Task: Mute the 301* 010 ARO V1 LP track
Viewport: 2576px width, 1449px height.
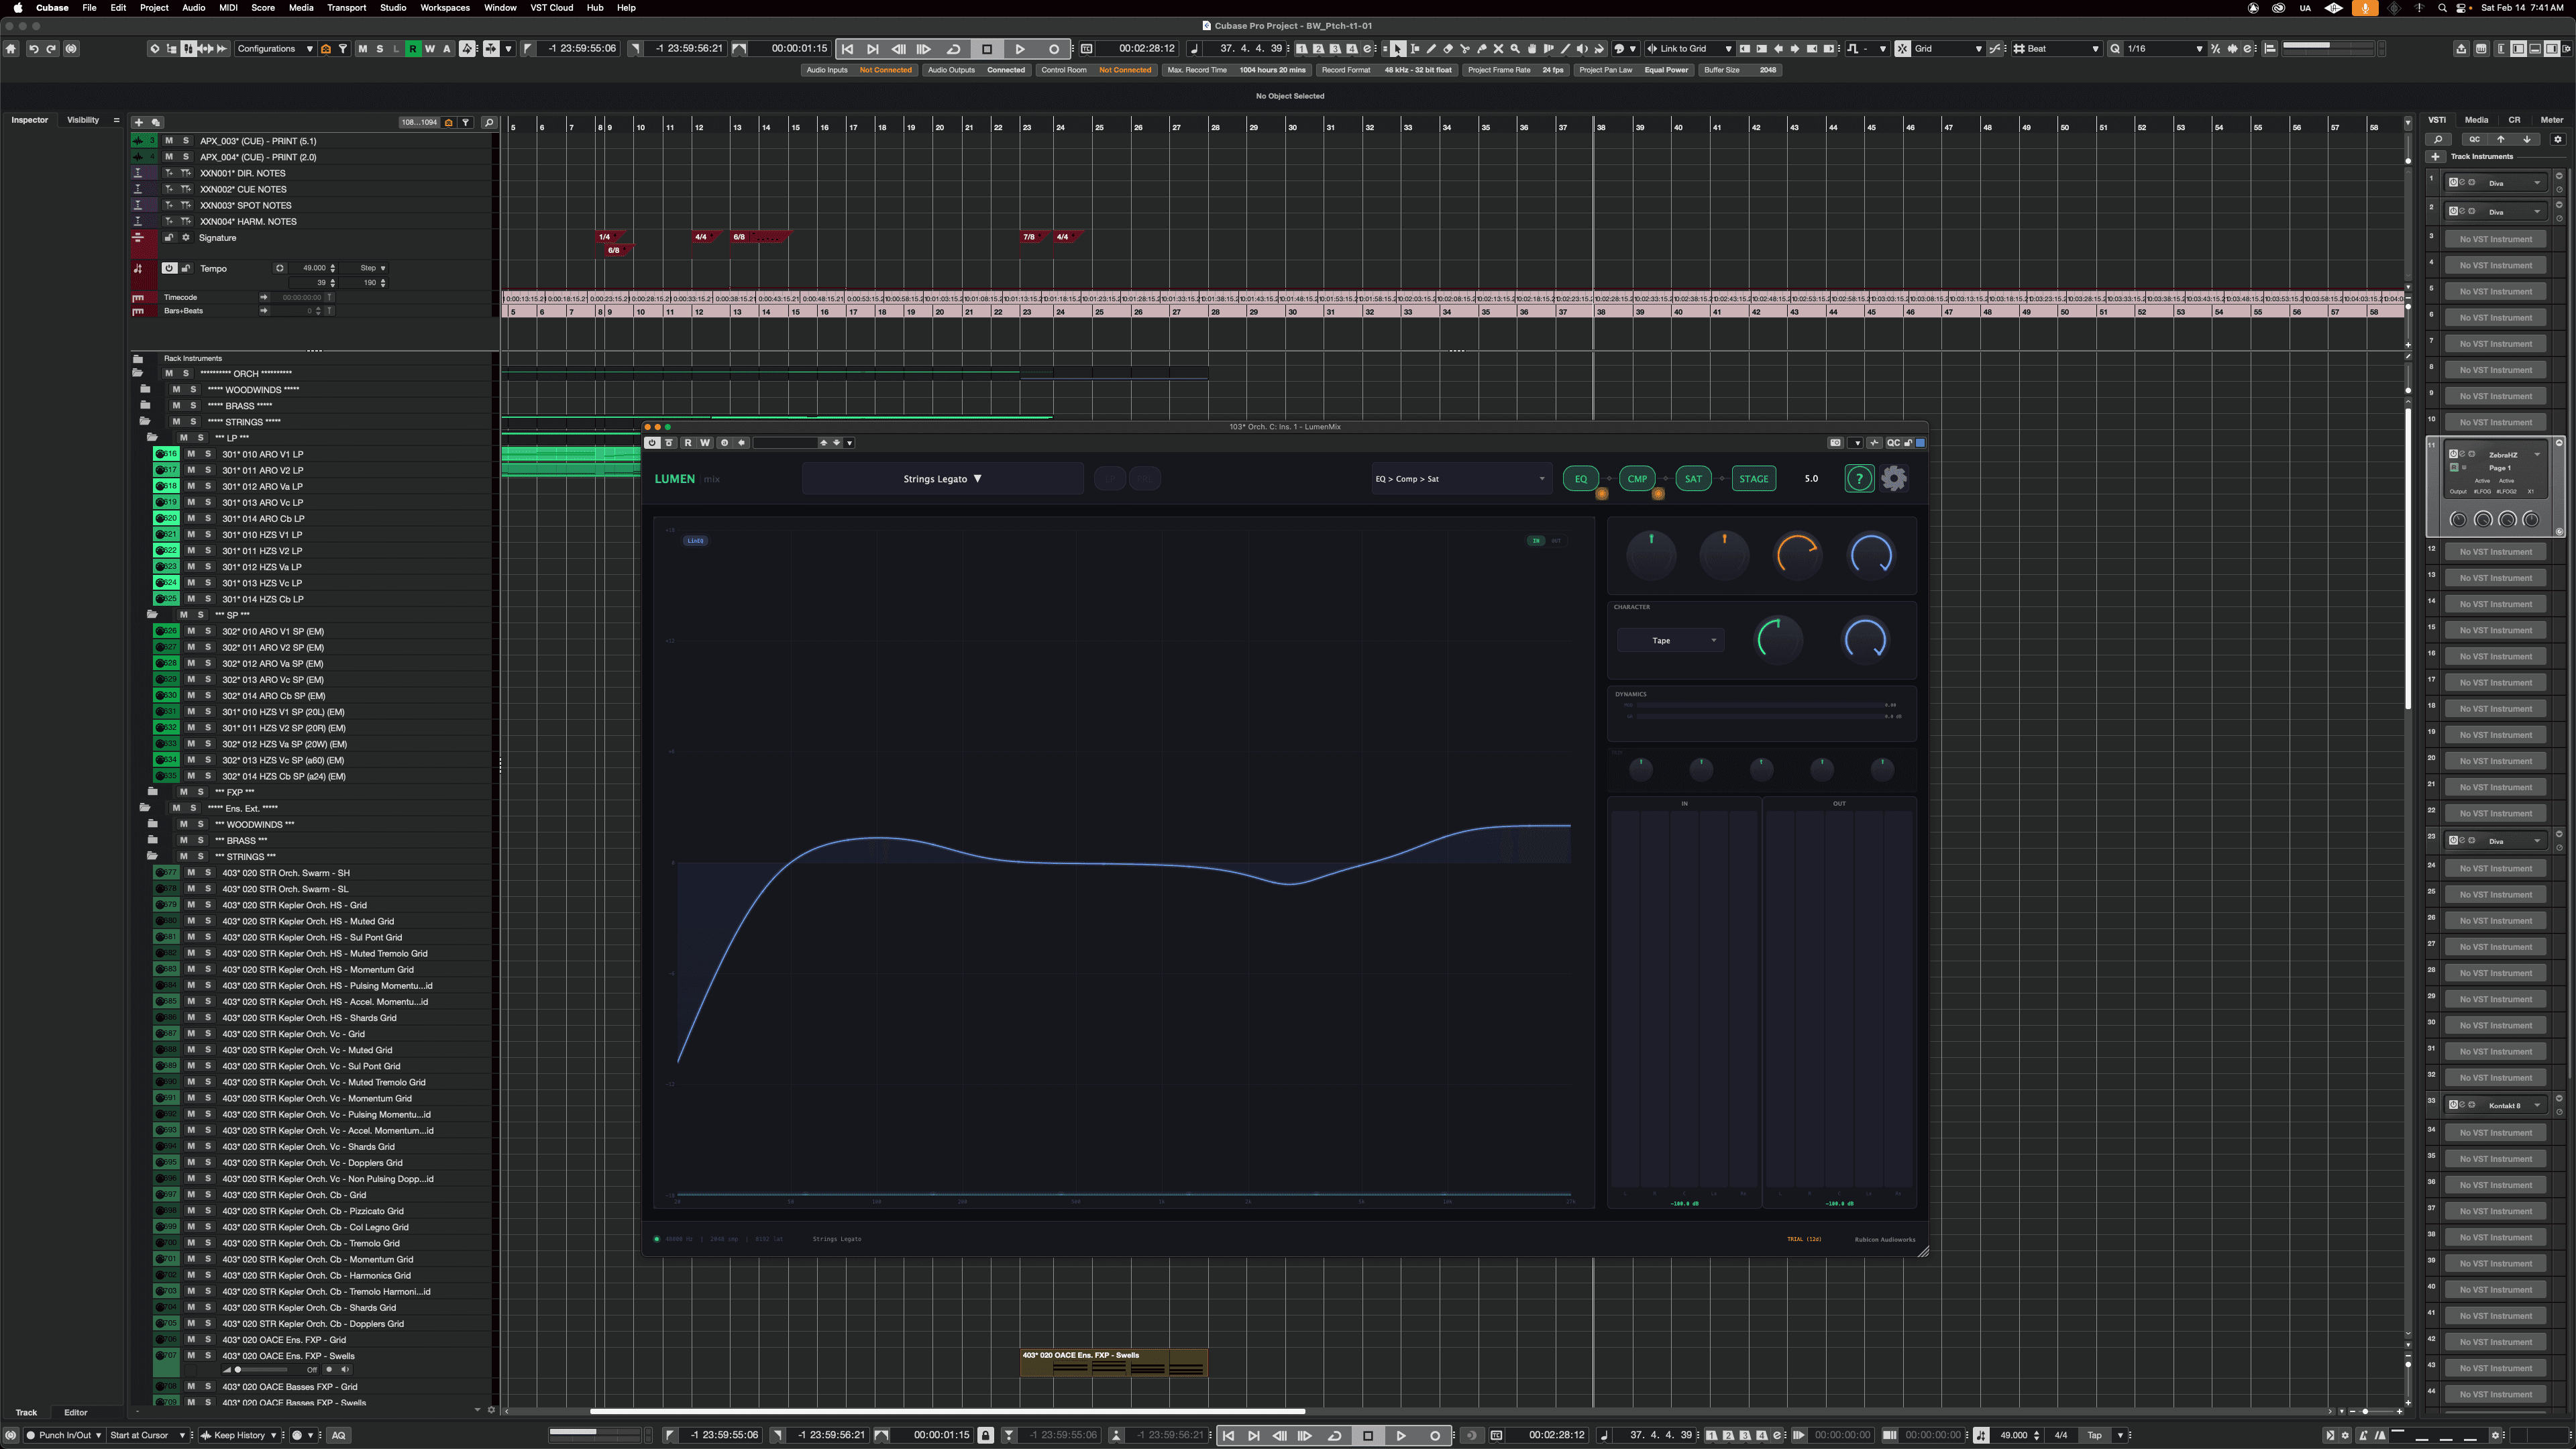Action: point(191,454)
